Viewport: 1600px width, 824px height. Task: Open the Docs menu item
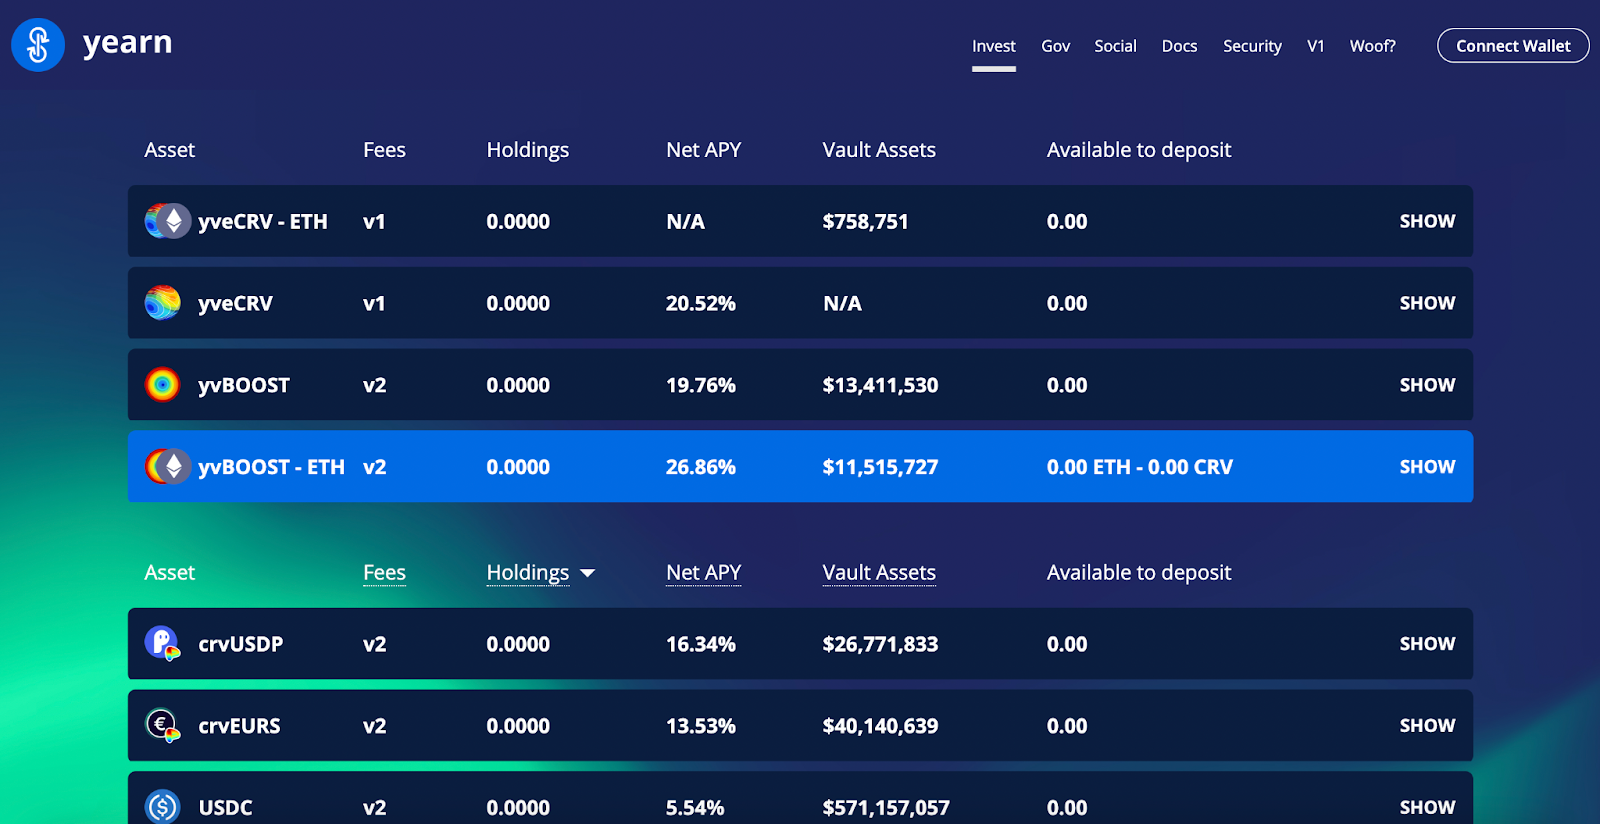(x=1179, y=46)
